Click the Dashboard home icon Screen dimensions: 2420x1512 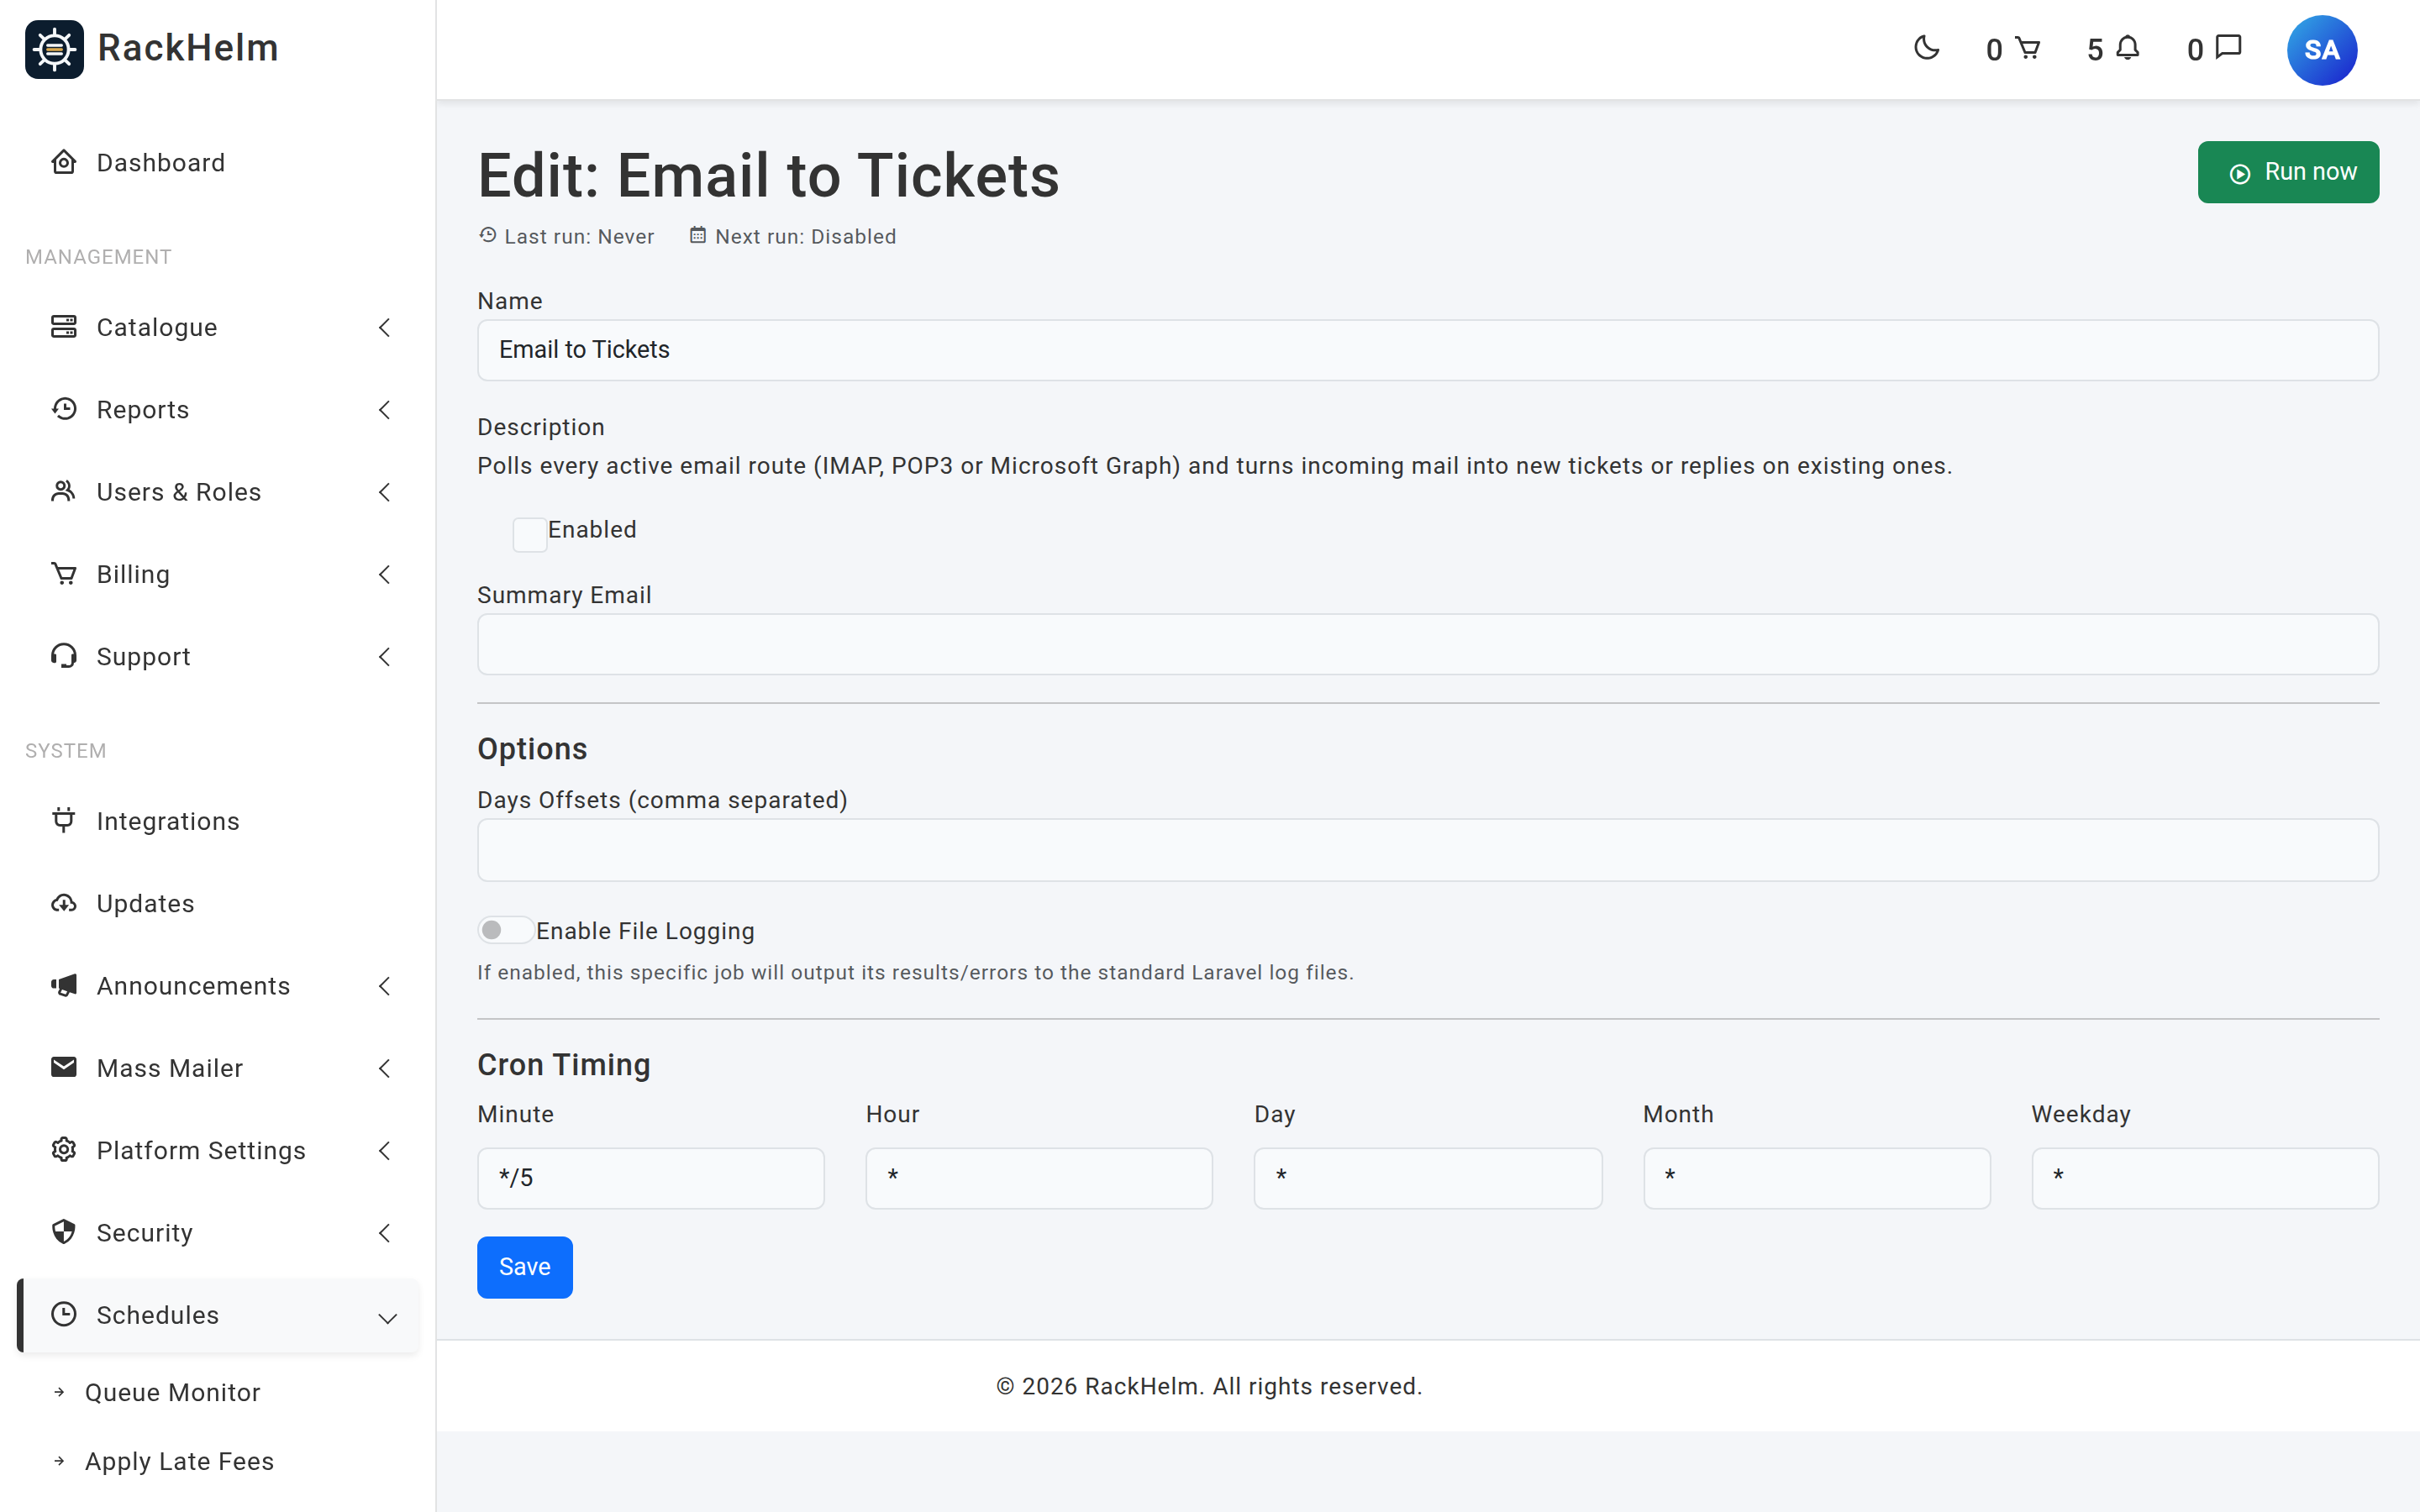64,162
